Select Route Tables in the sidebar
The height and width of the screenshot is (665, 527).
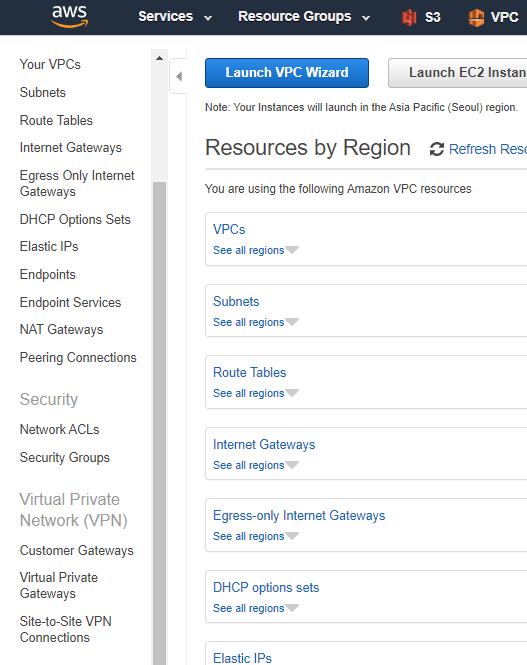pyautogui.click(x=56, y=120)
